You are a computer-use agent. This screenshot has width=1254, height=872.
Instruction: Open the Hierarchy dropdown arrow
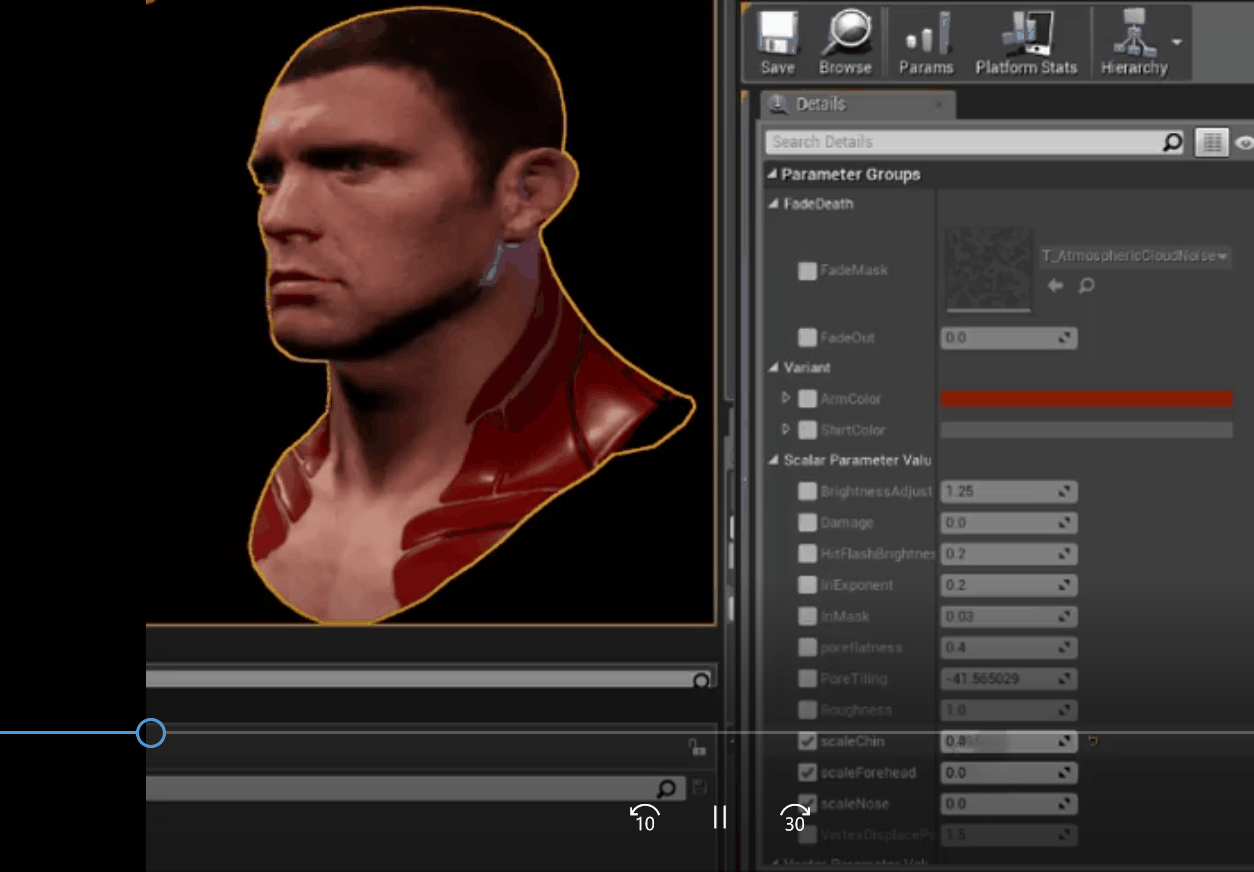(1177, 42)
